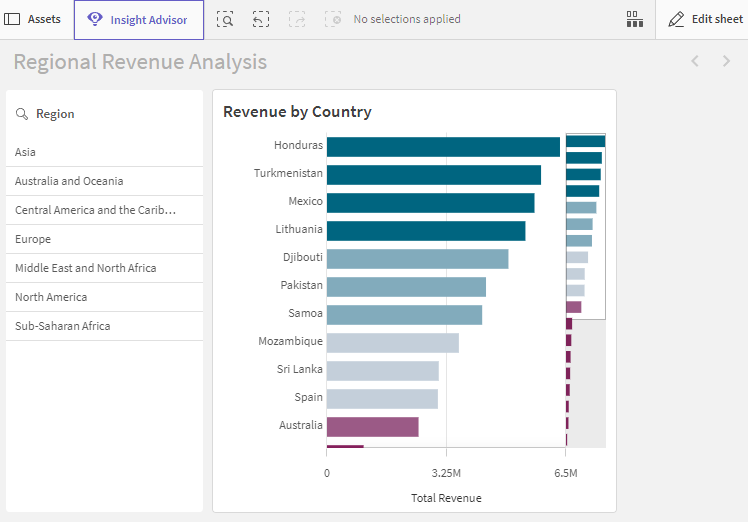Open the sheets overview grid icon
The image size is (748, 522).
coord(634,19)
